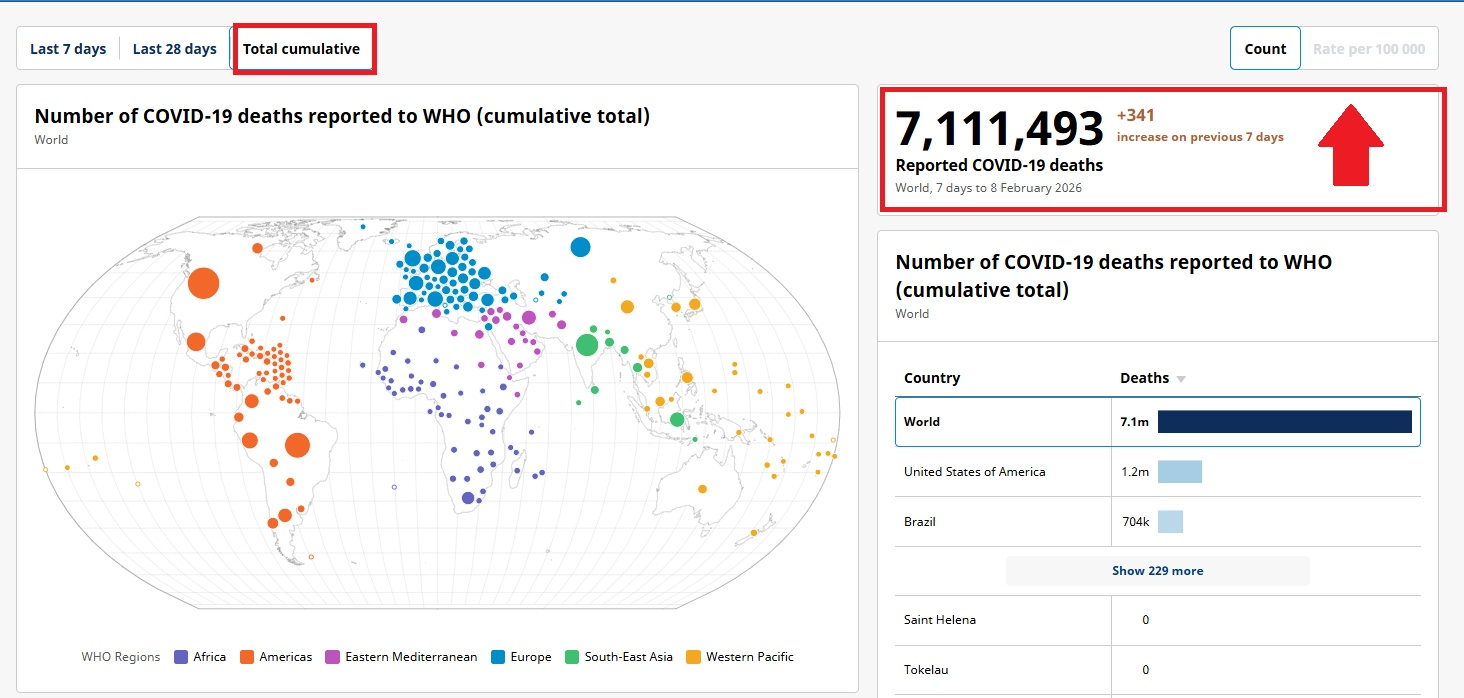Click the Country column header
Viewport: 1464px width, 698px height.
pyautogui.click(x=932, y=378)
